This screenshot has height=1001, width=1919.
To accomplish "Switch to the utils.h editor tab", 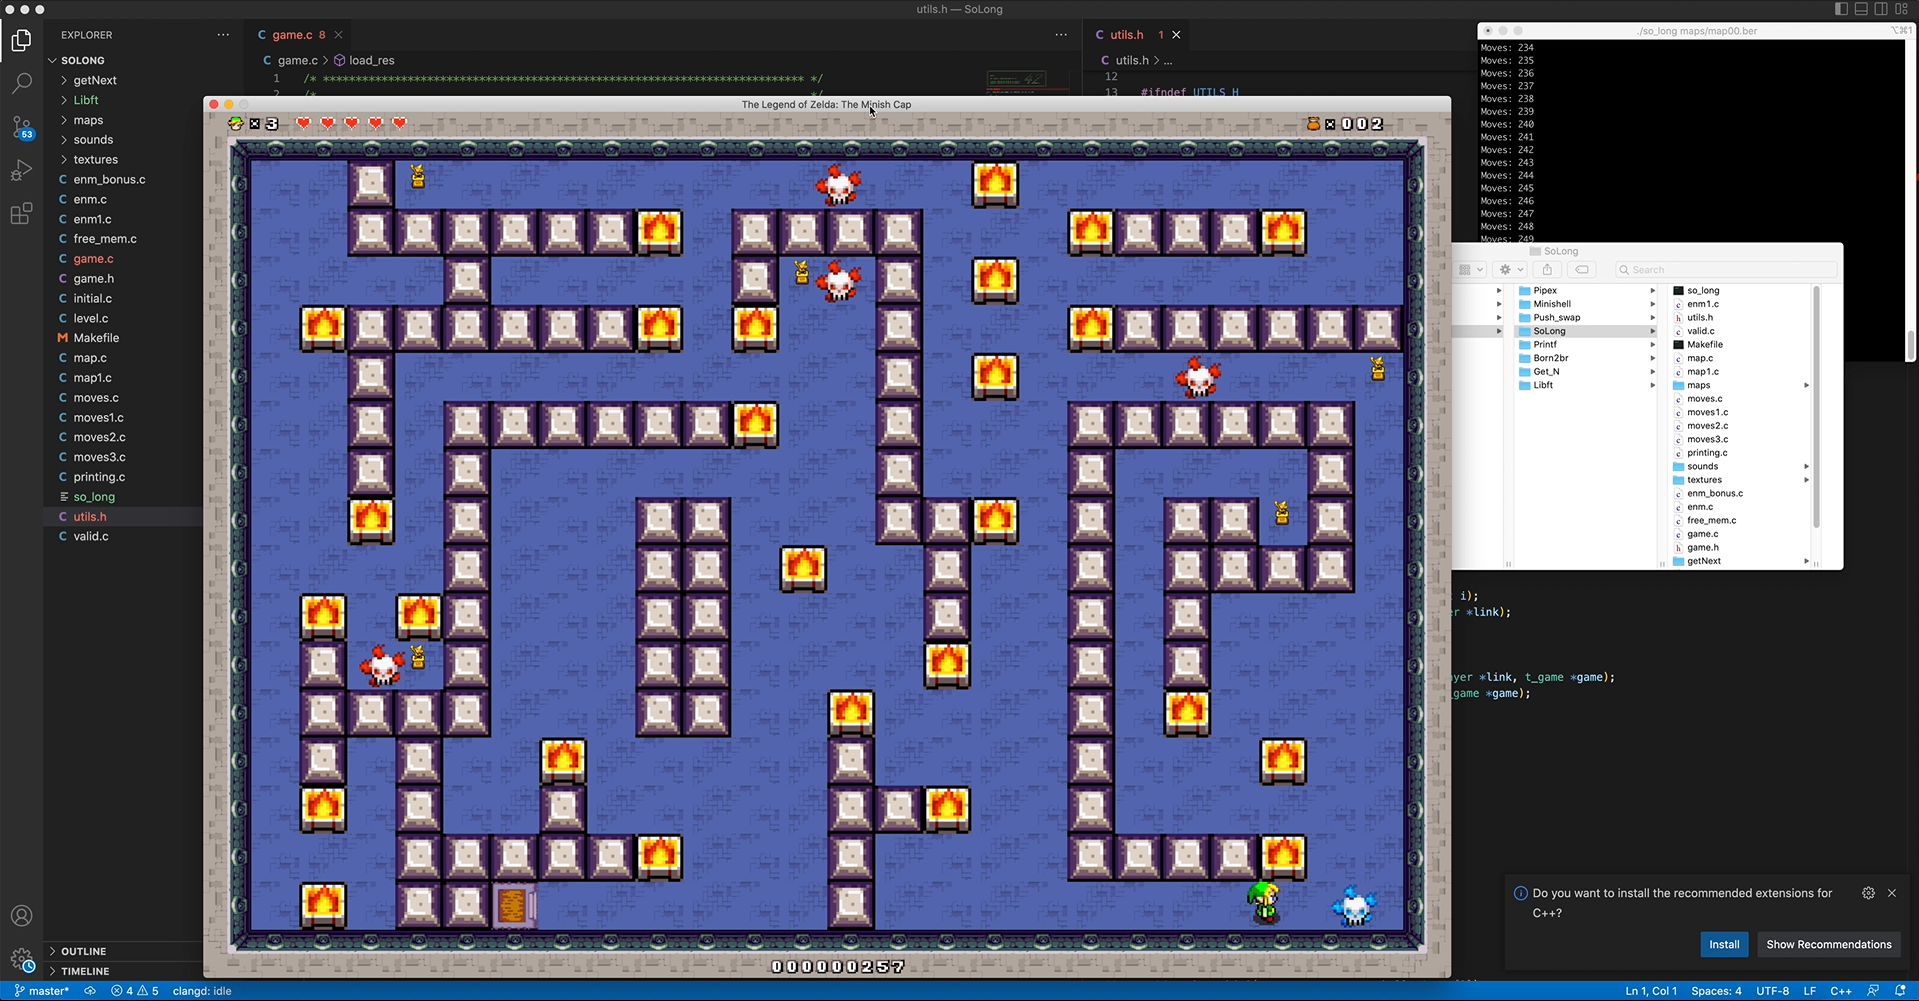I will (x=1126, y=35).
